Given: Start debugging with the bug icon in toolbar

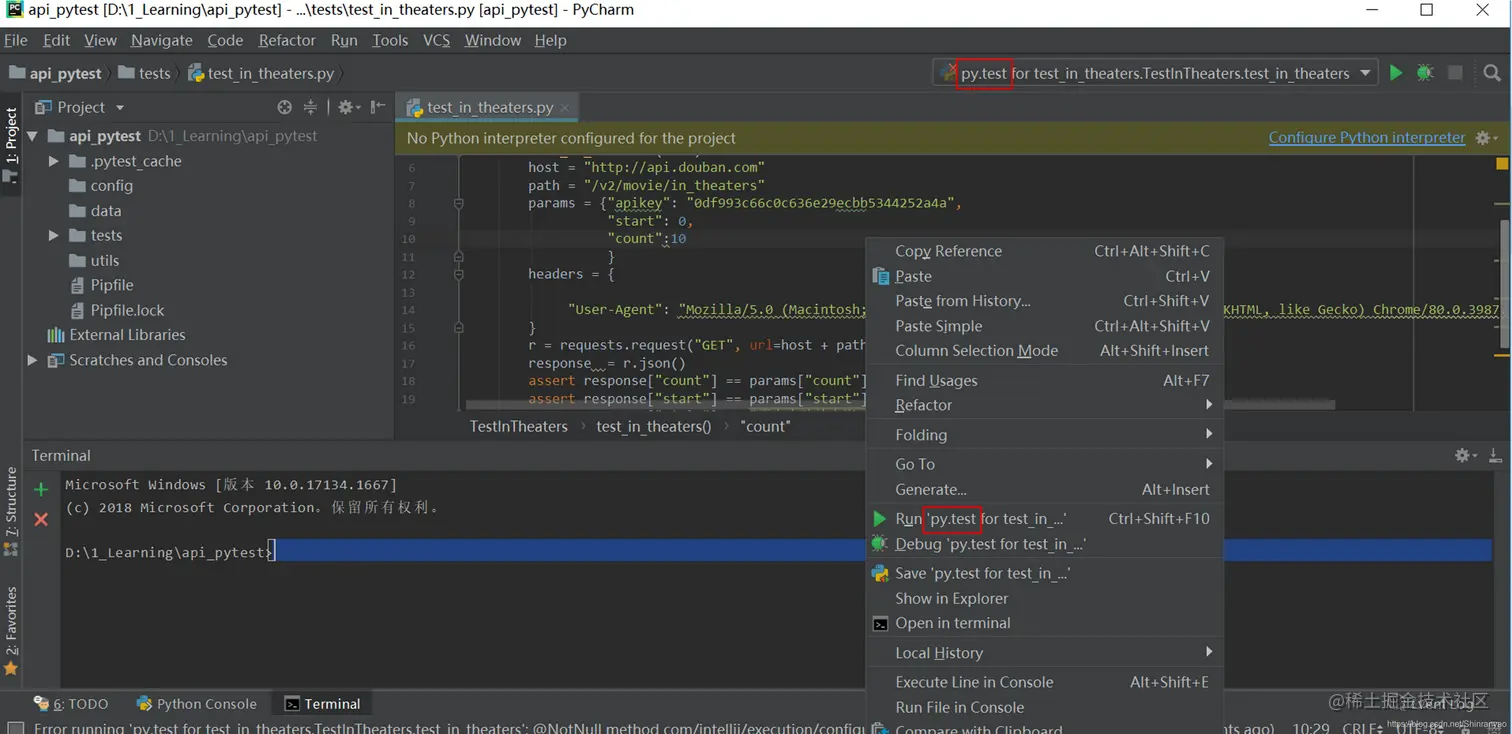Looking at the screenshot, I should pyautogui.click(x=1425, y=73).
